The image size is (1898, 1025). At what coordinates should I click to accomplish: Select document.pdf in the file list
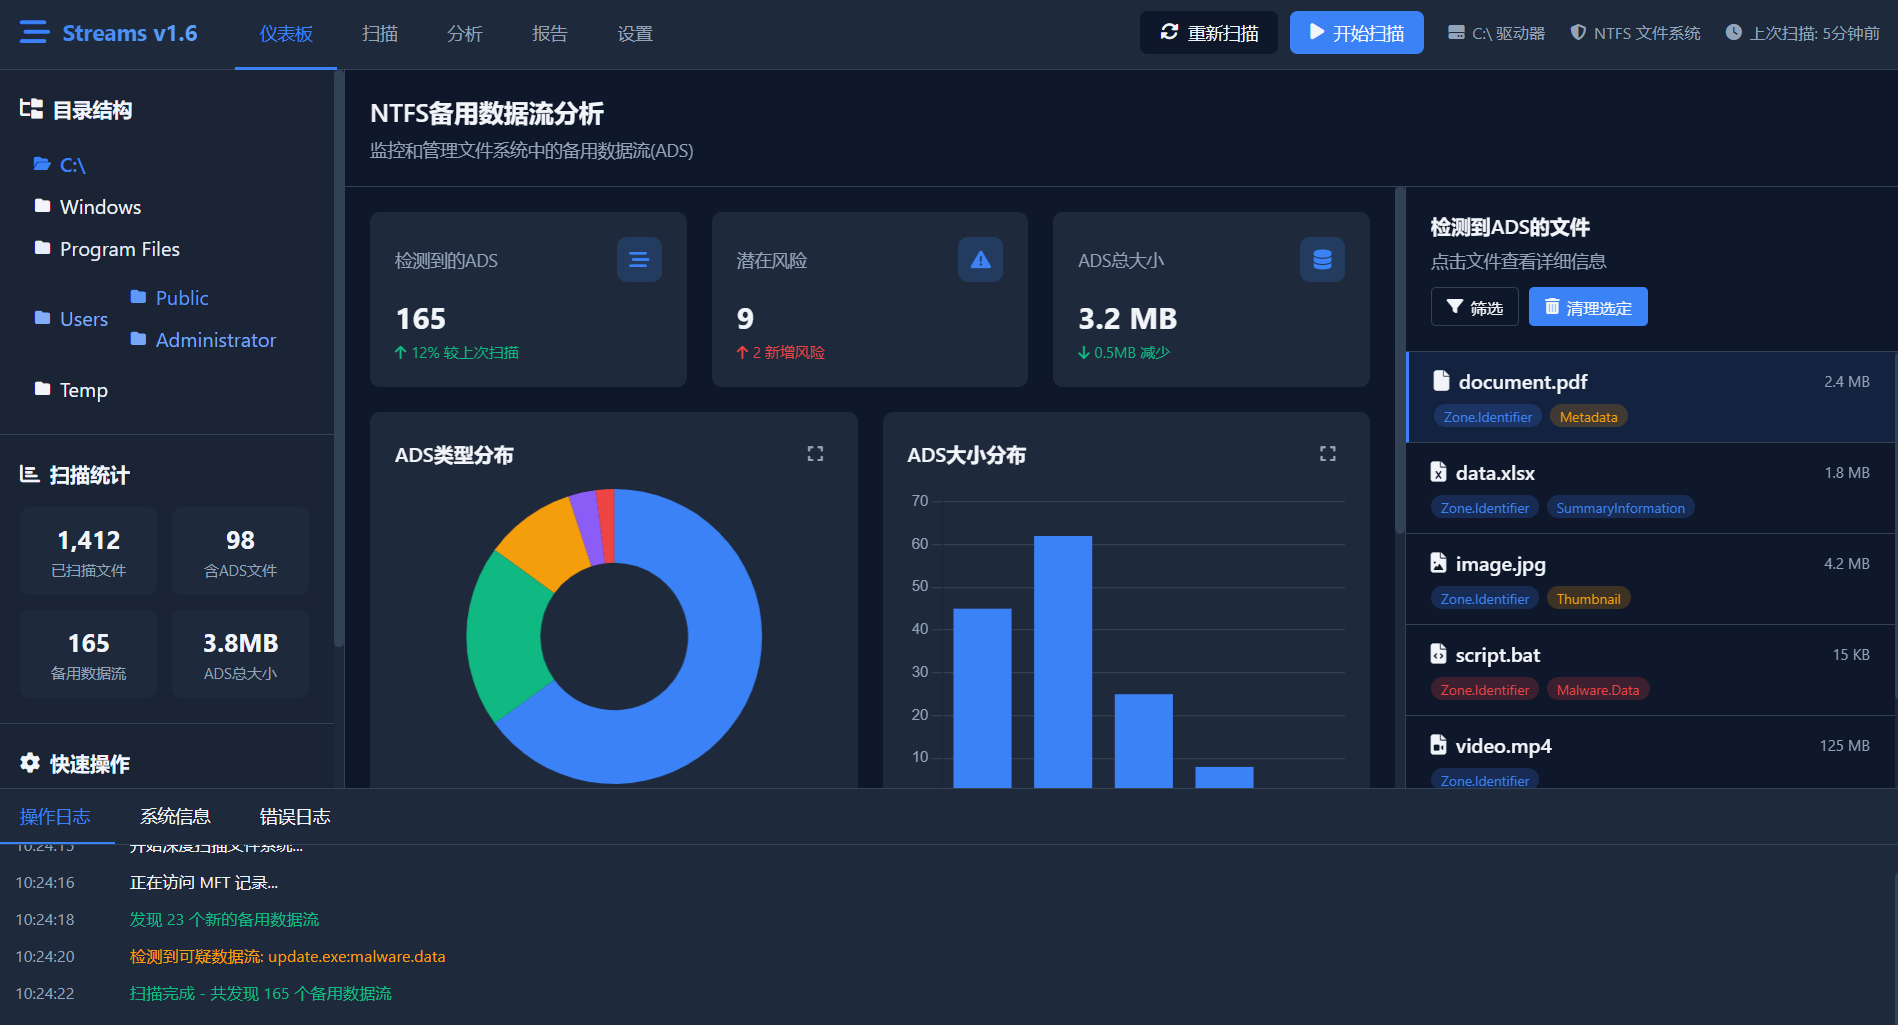(x=1651, y=397)
